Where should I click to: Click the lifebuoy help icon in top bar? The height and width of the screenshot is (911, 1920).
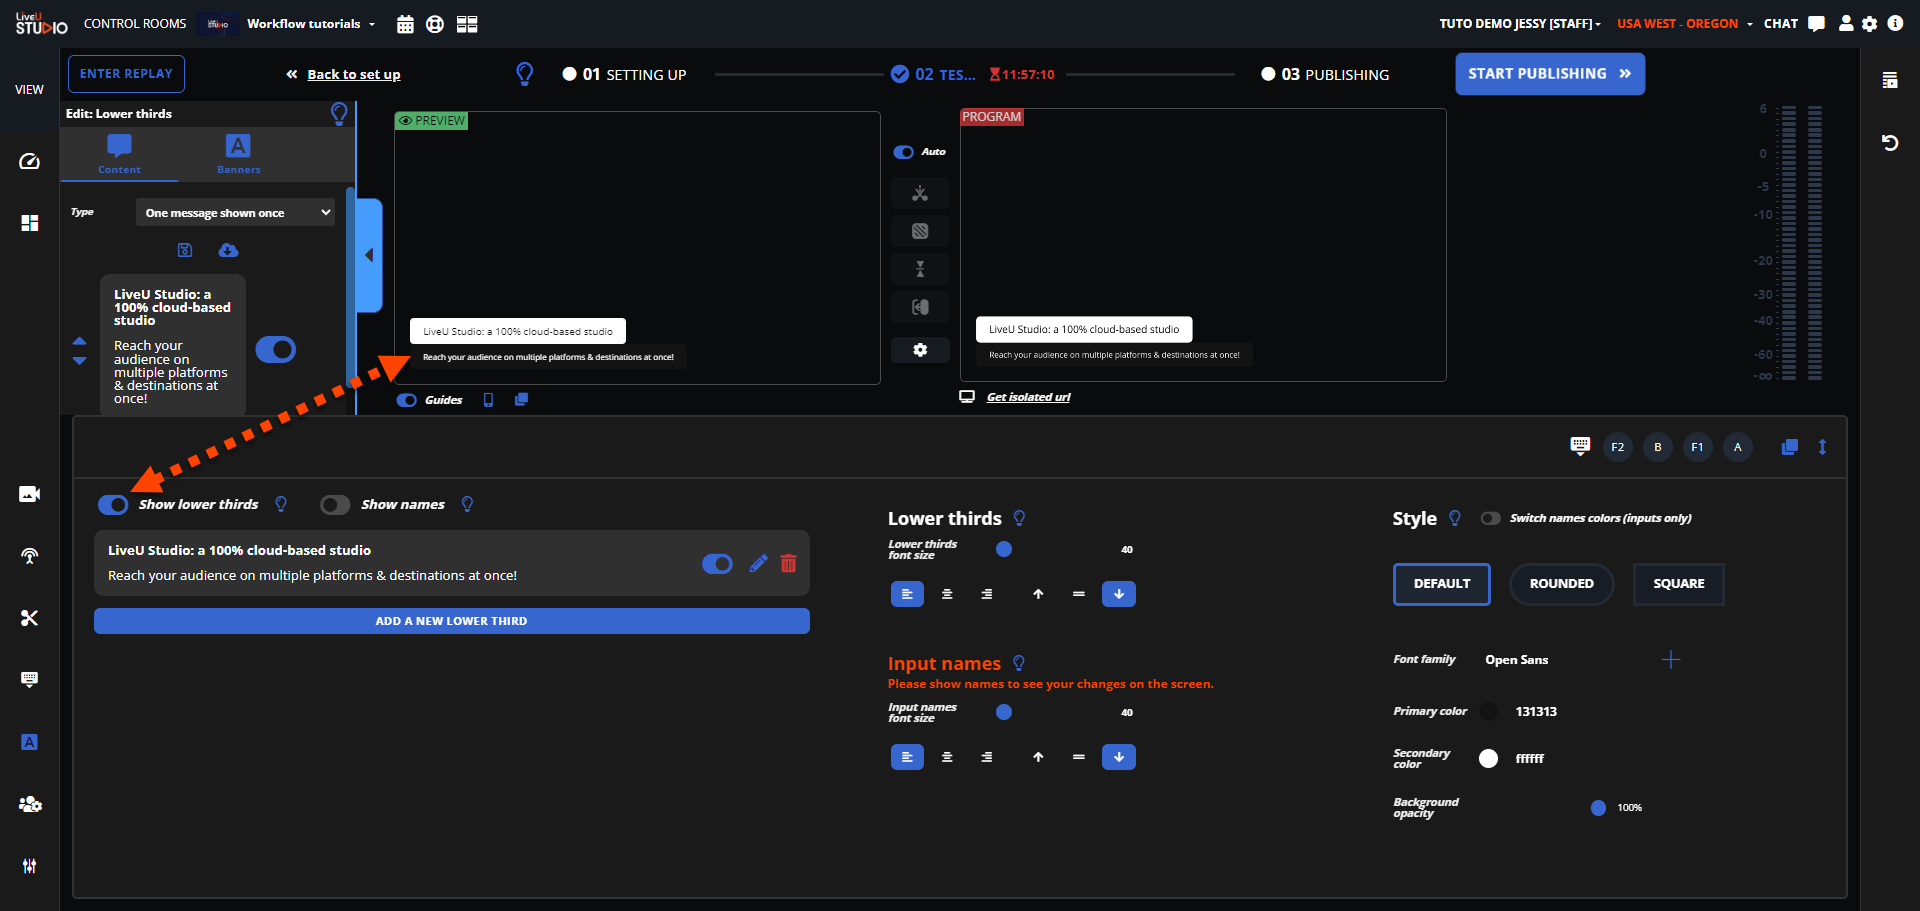click(435, 24)
